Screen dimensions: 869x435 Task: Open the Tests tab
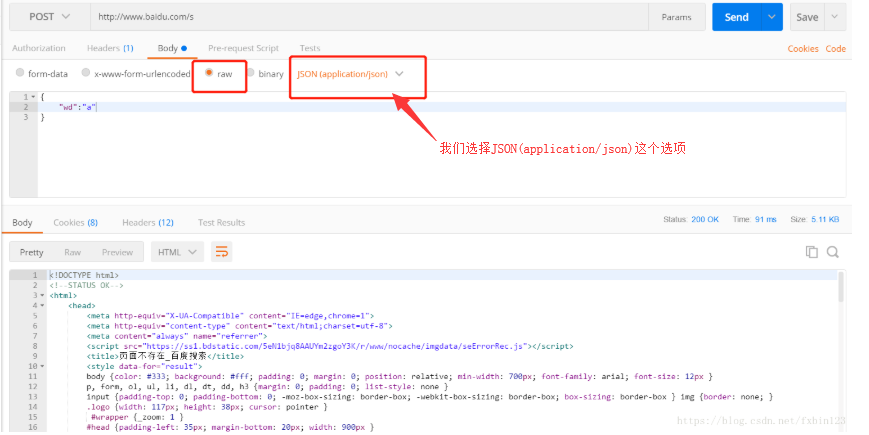pyautogui.click(x=310, y=48)
